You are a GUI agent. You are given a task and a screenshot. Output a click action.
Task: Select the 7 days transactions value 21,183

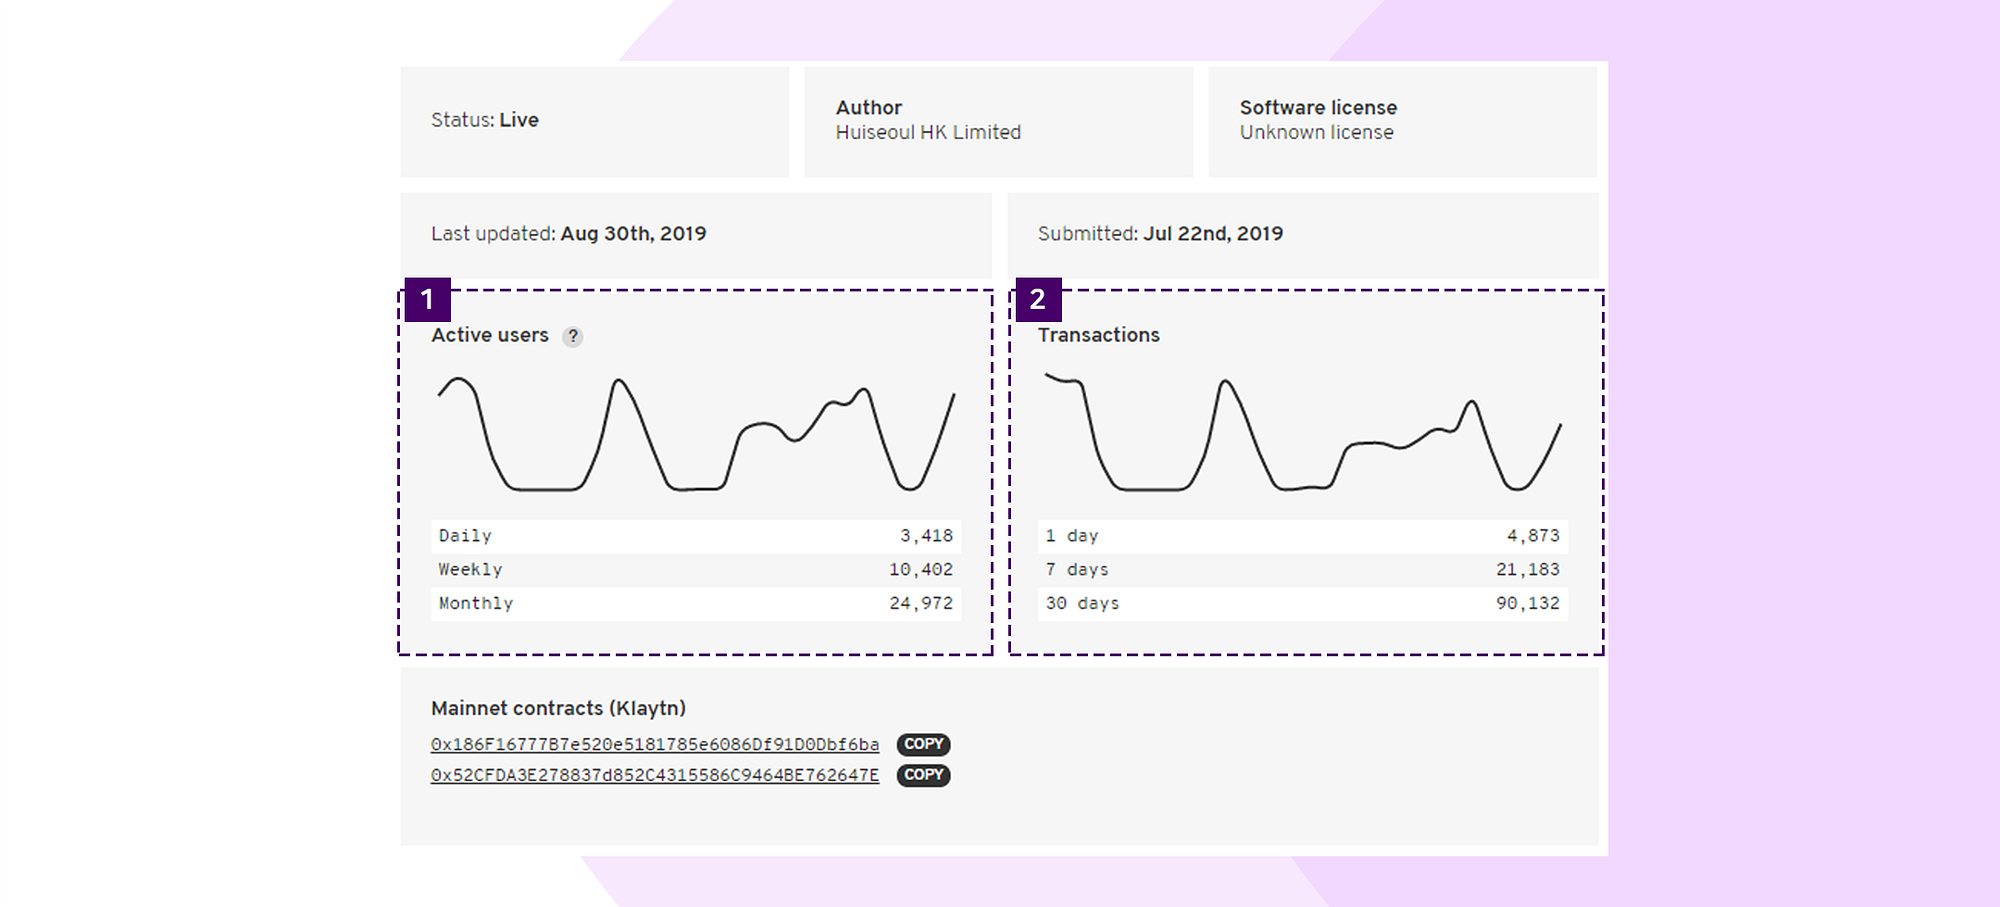(1528, 570)
